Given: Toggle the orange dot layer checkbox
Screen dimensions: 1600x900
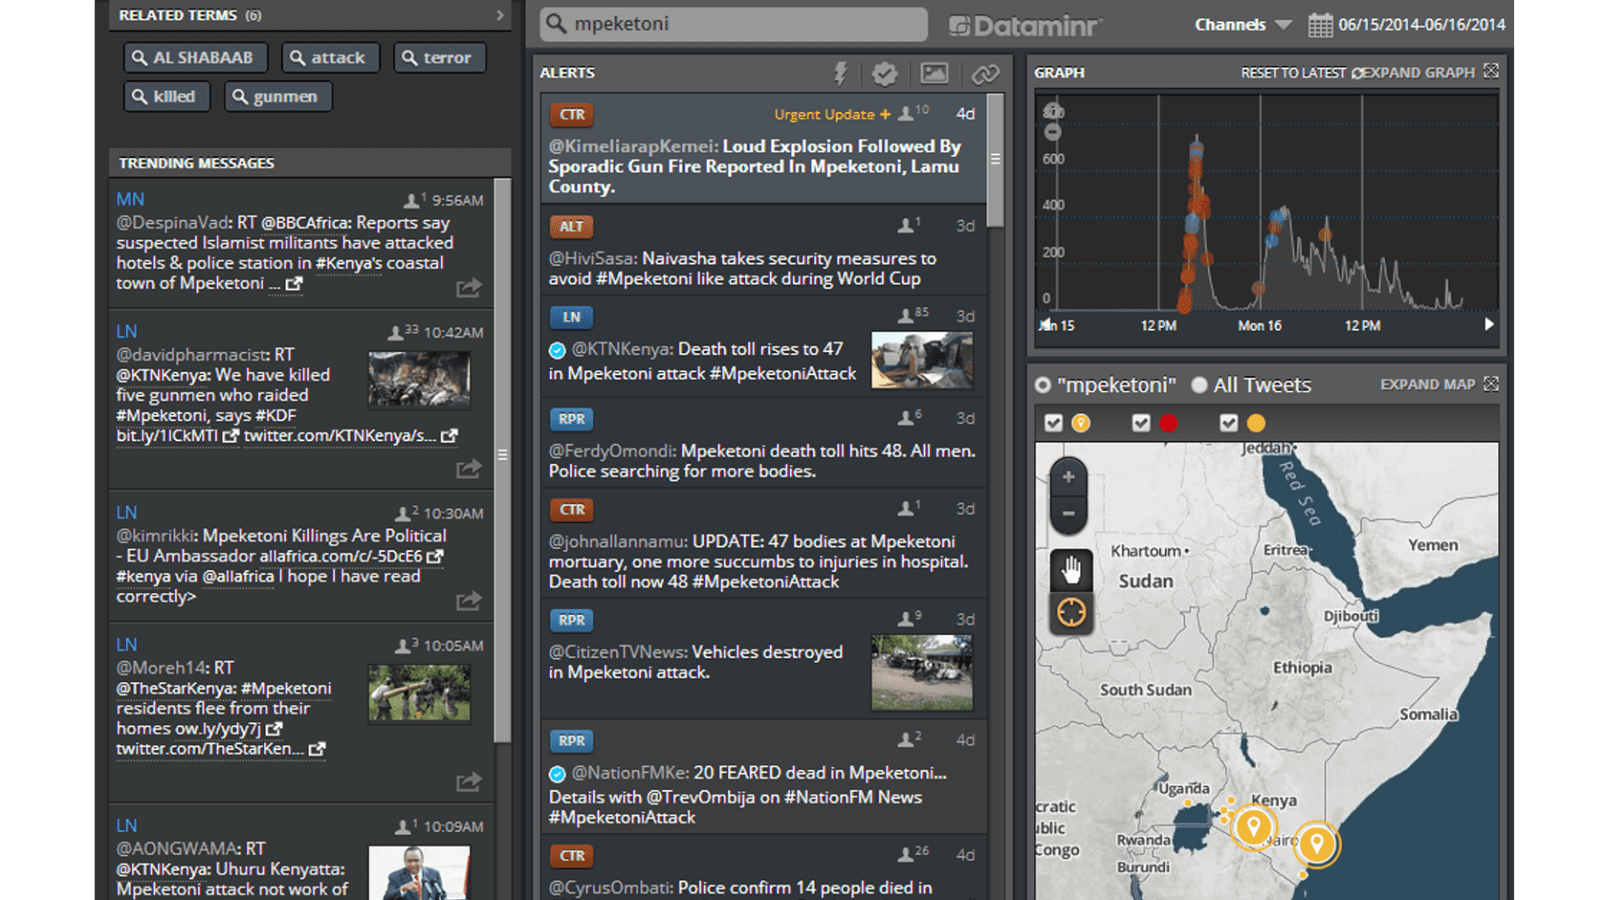Looking at the screenshot, I should pos(1229,423).
